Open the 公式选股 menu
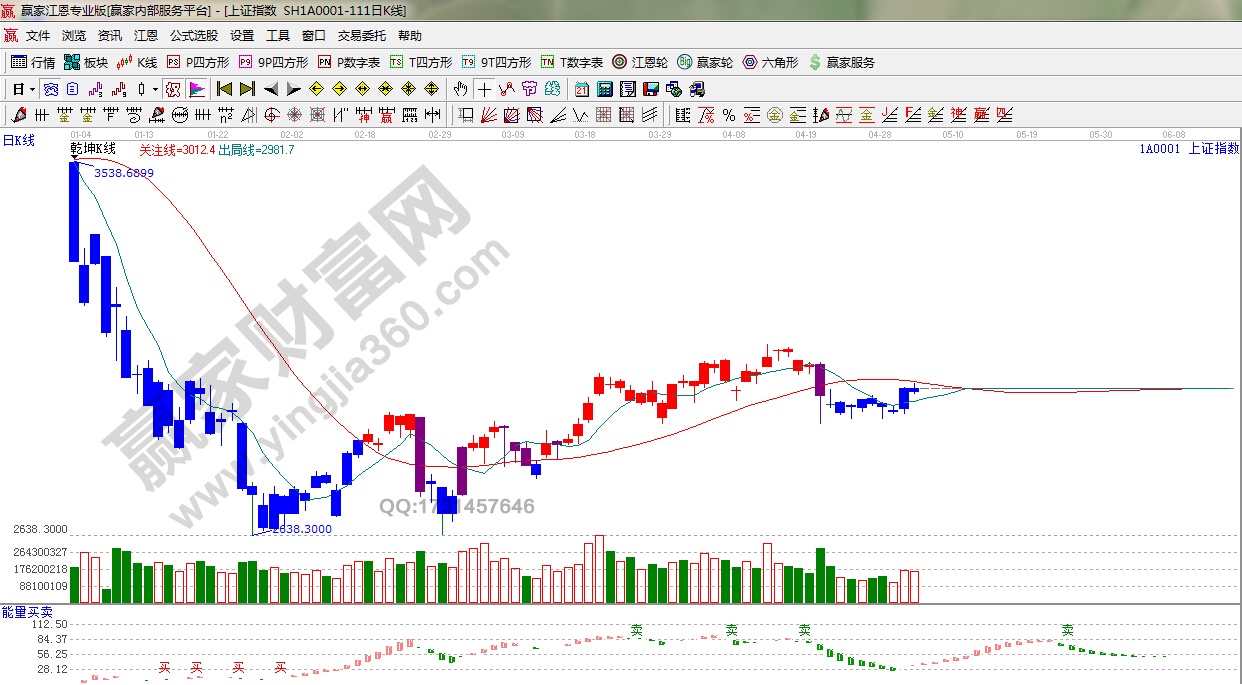 (193, 36)
